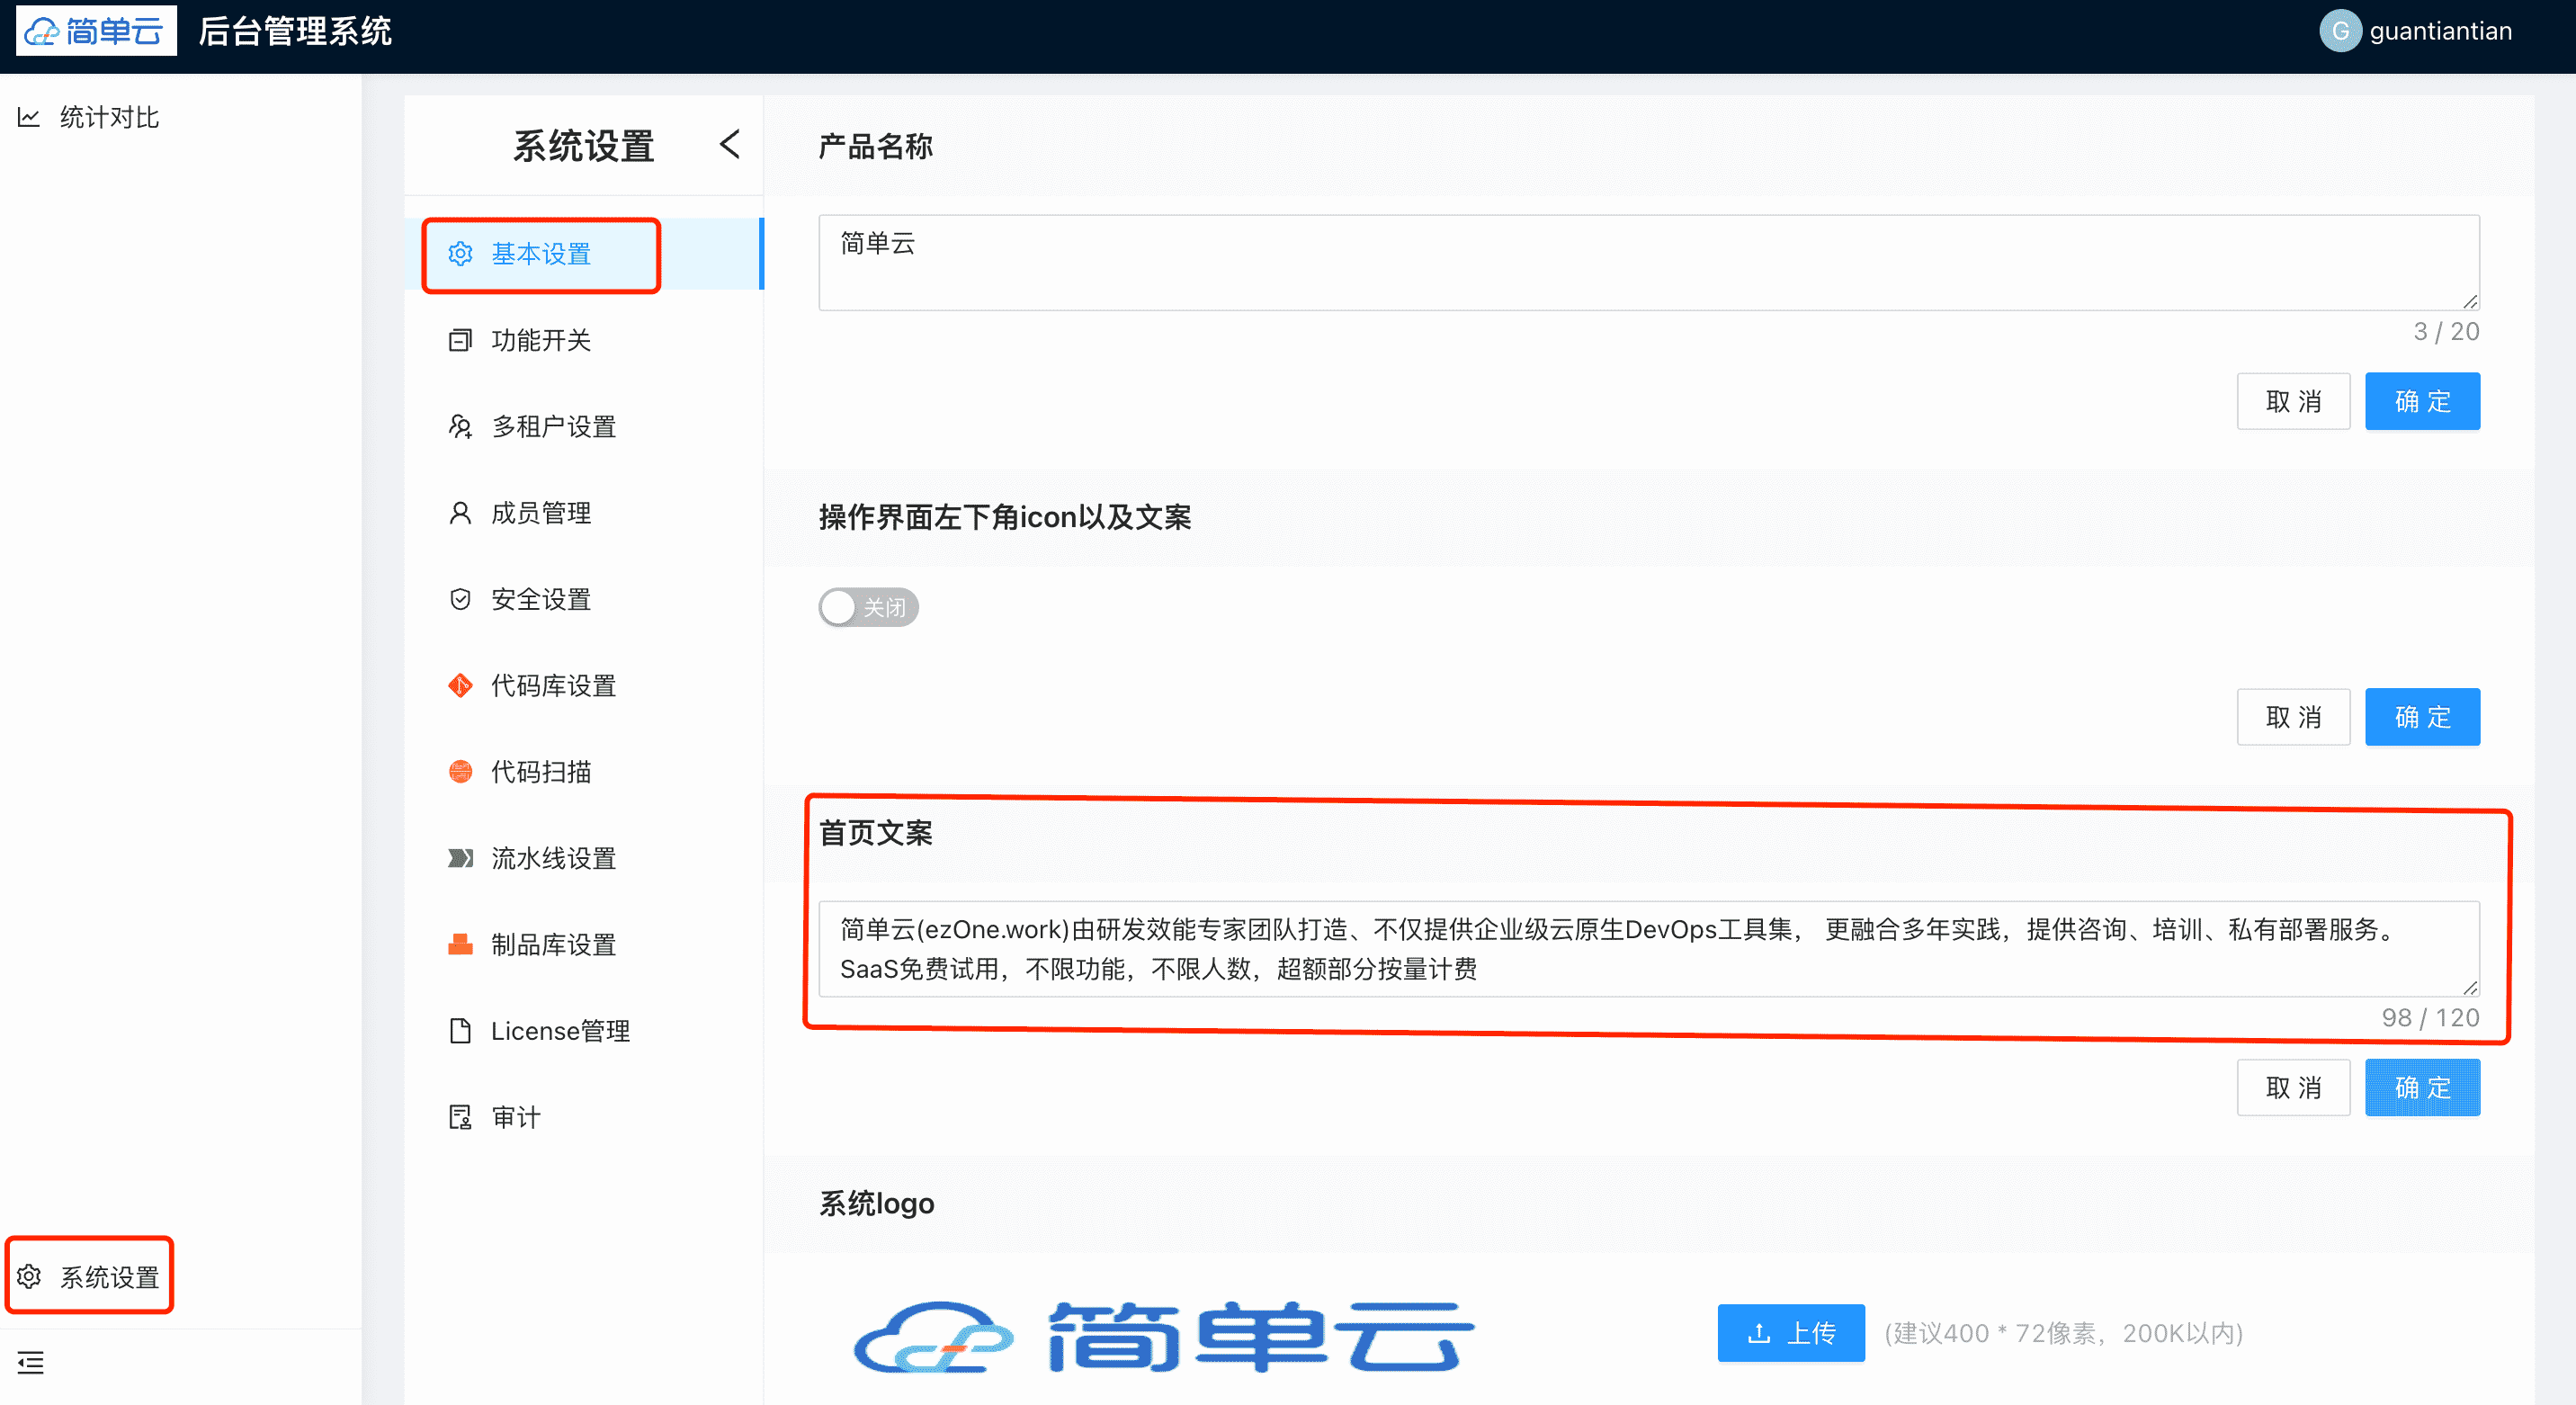Click the 制品库设置 box icon
This screenshot has height=1405, width=2576.
click(x=460, y=944)
